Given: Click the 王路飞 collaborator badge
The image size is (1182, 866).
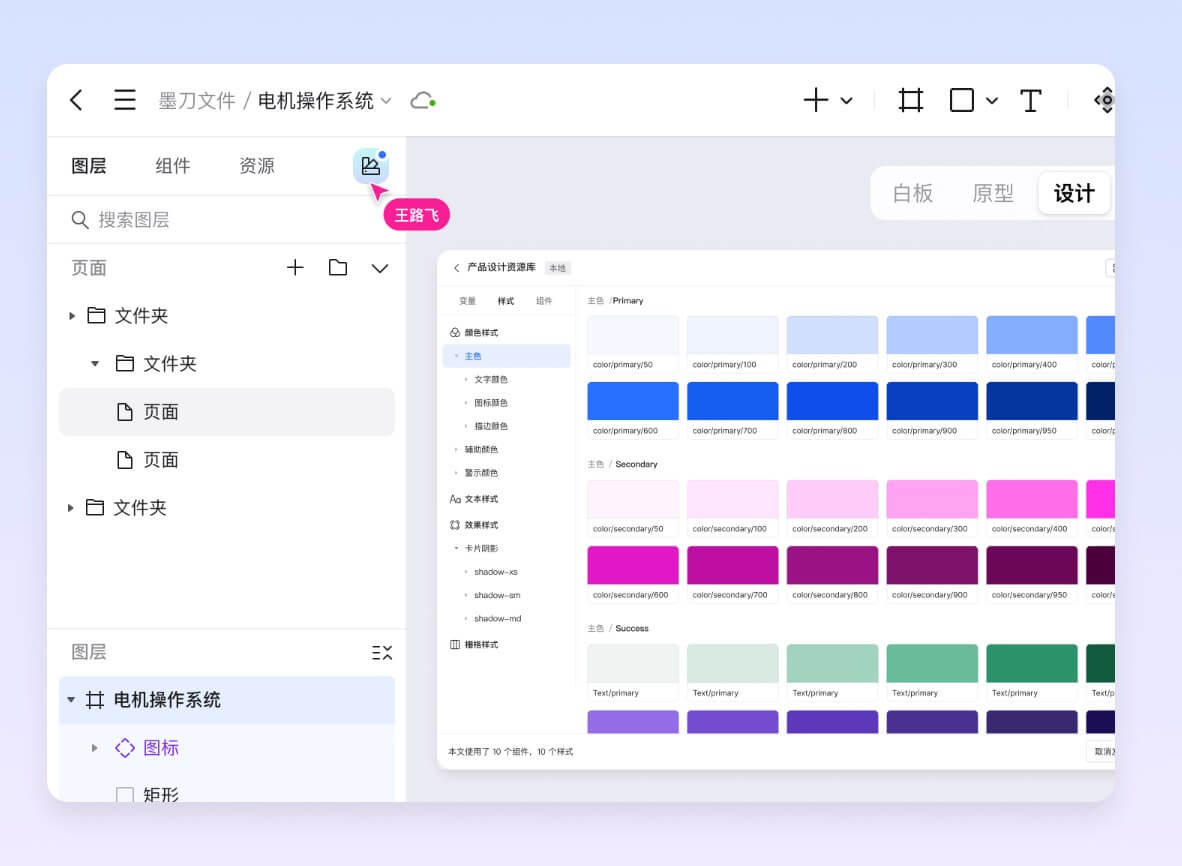Looking at the screenshot, I should [417, 214].
